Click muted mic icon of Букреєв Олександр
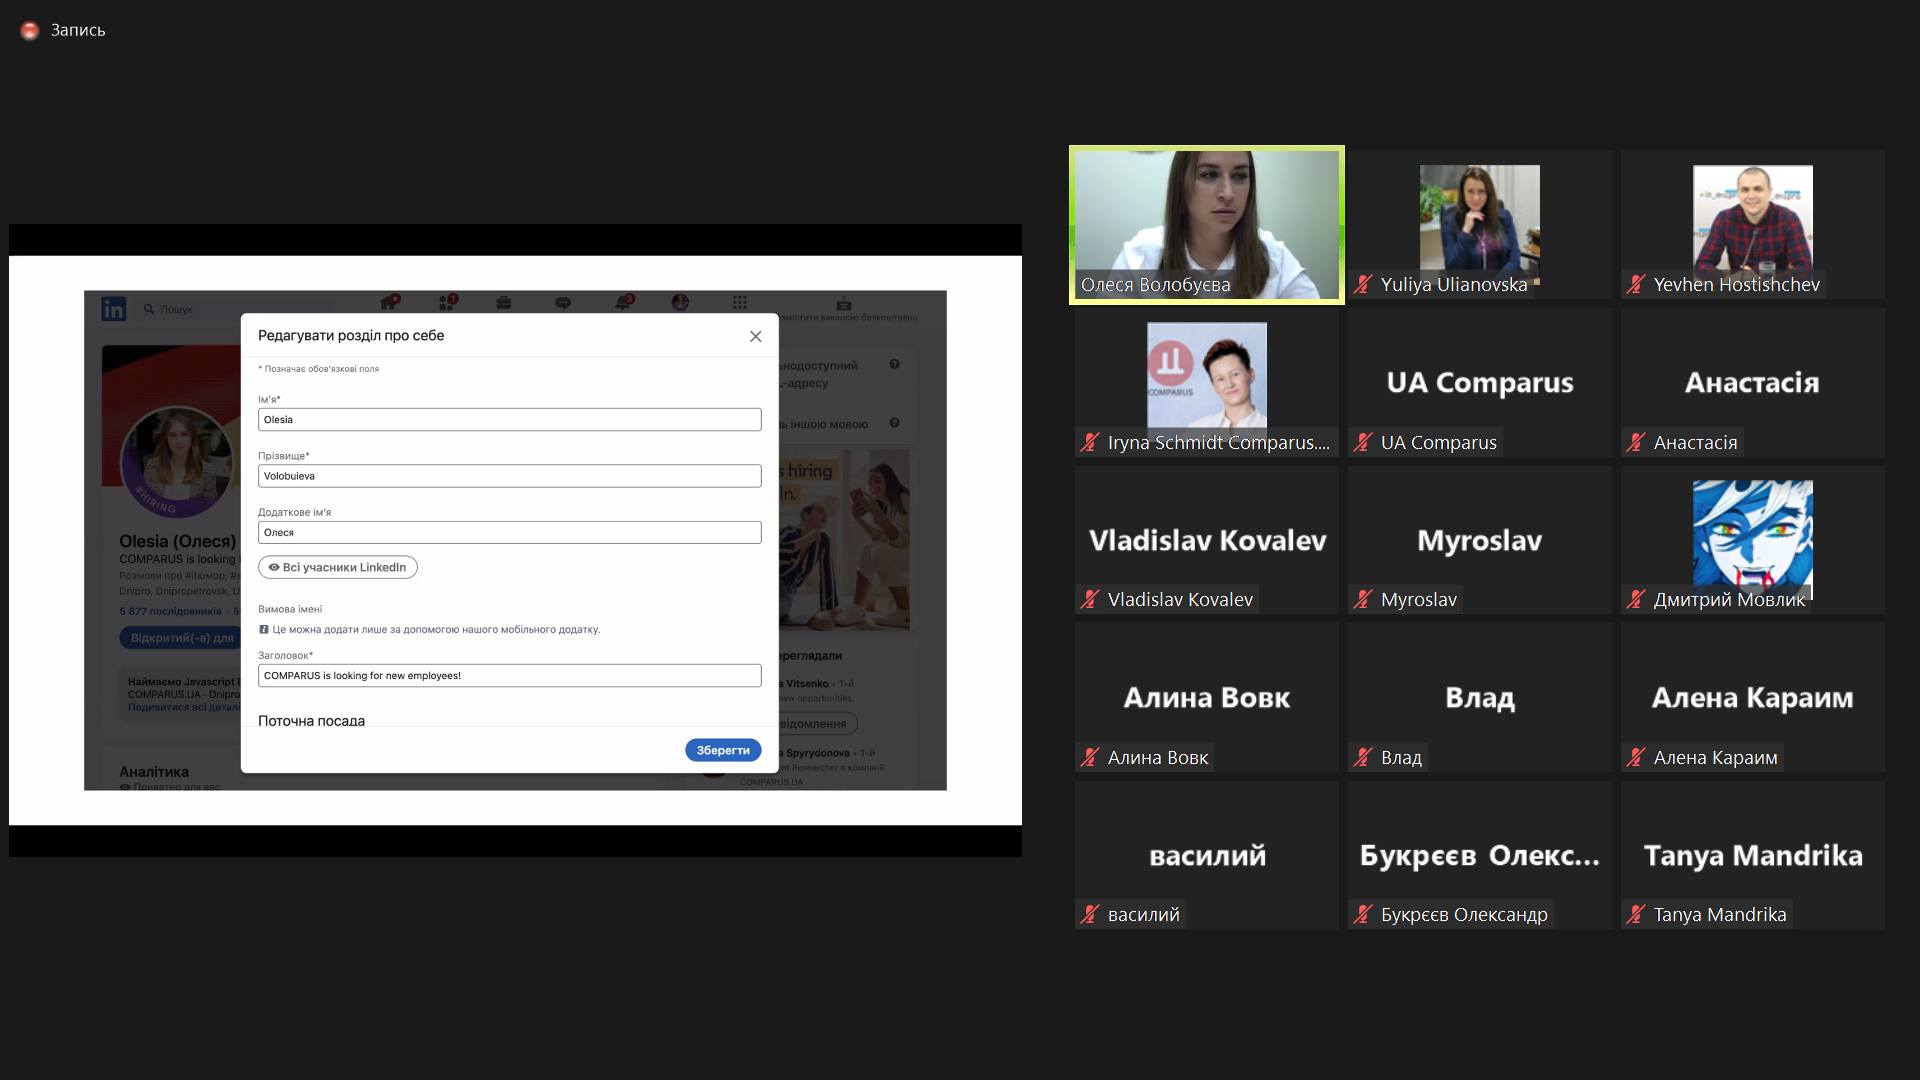The width and height of the screenshot is (1920, 1080). 1363,915
